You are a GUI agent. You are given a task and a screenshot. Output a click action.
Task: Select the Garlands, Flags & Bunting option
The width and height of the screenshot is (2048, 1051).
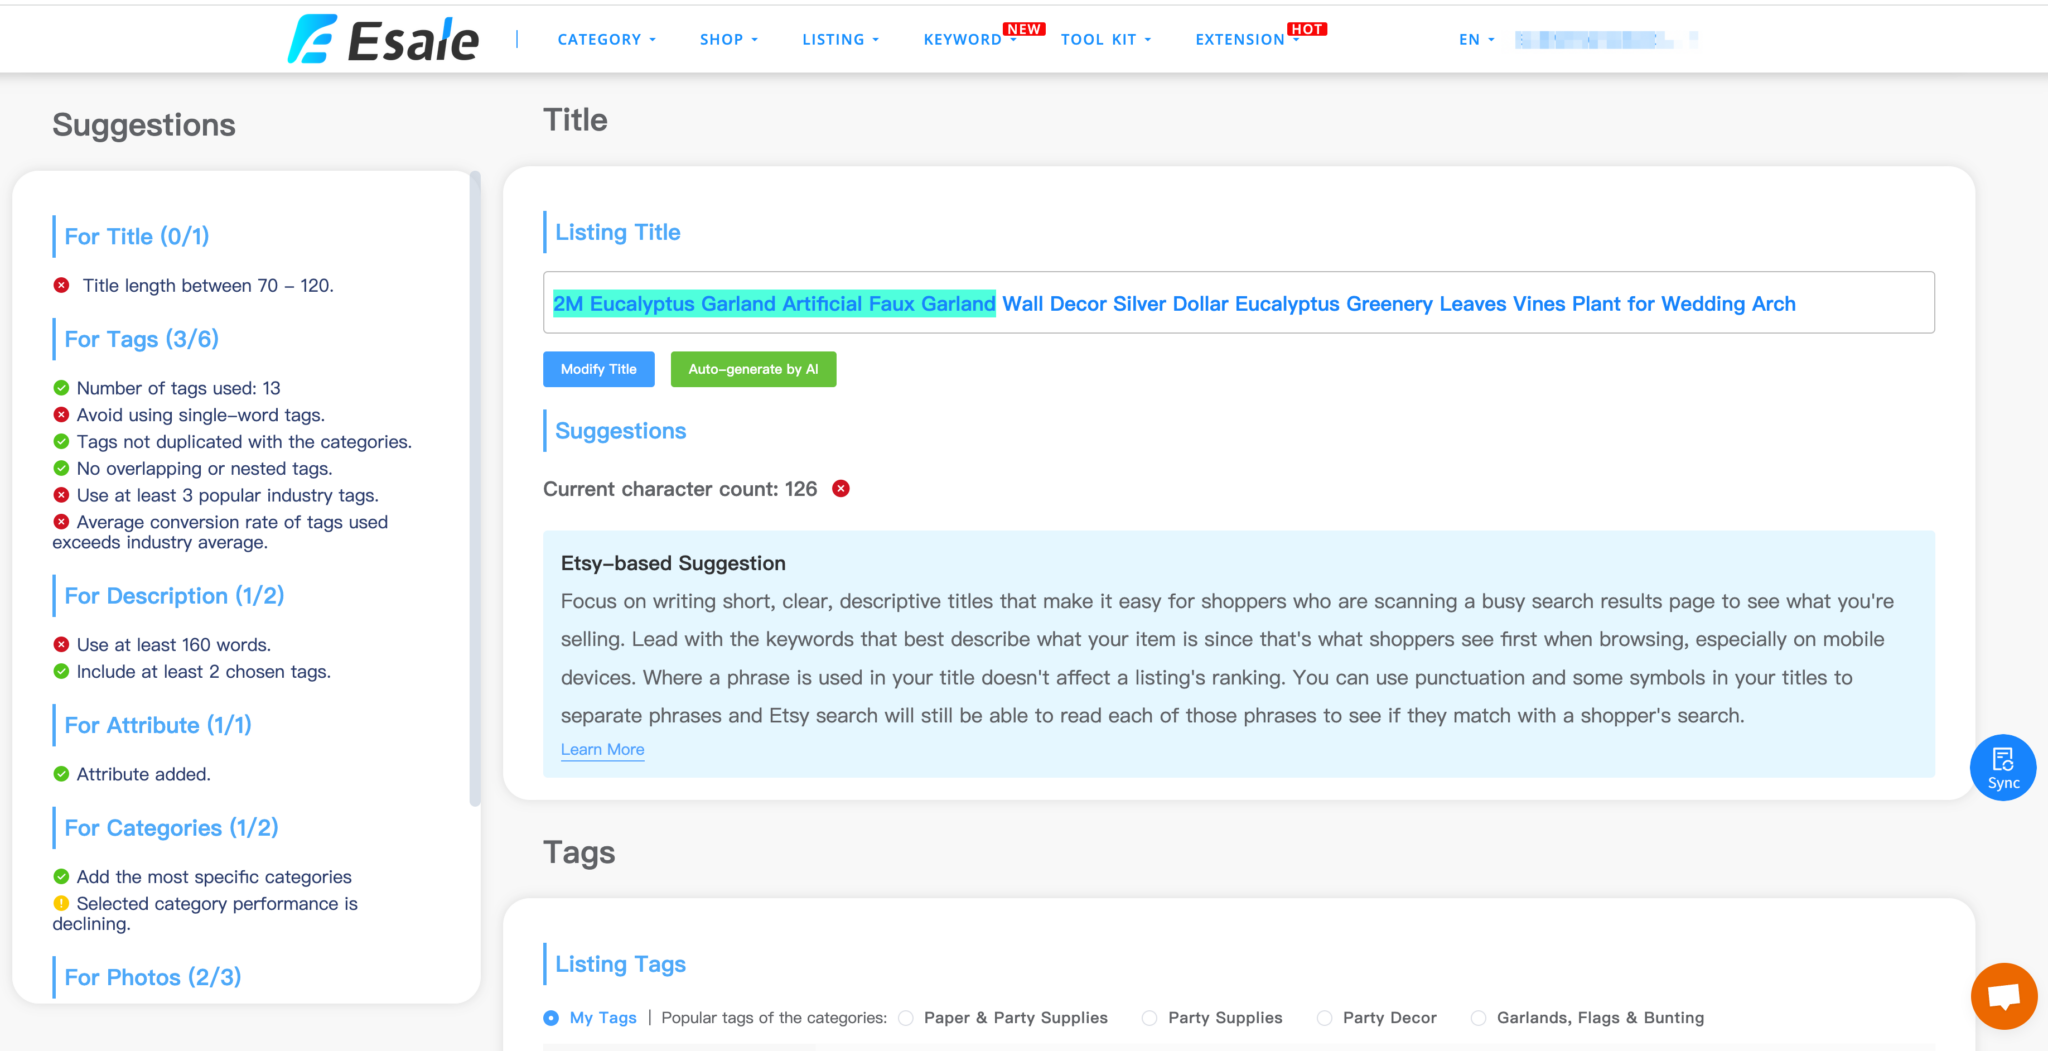1478,1017
